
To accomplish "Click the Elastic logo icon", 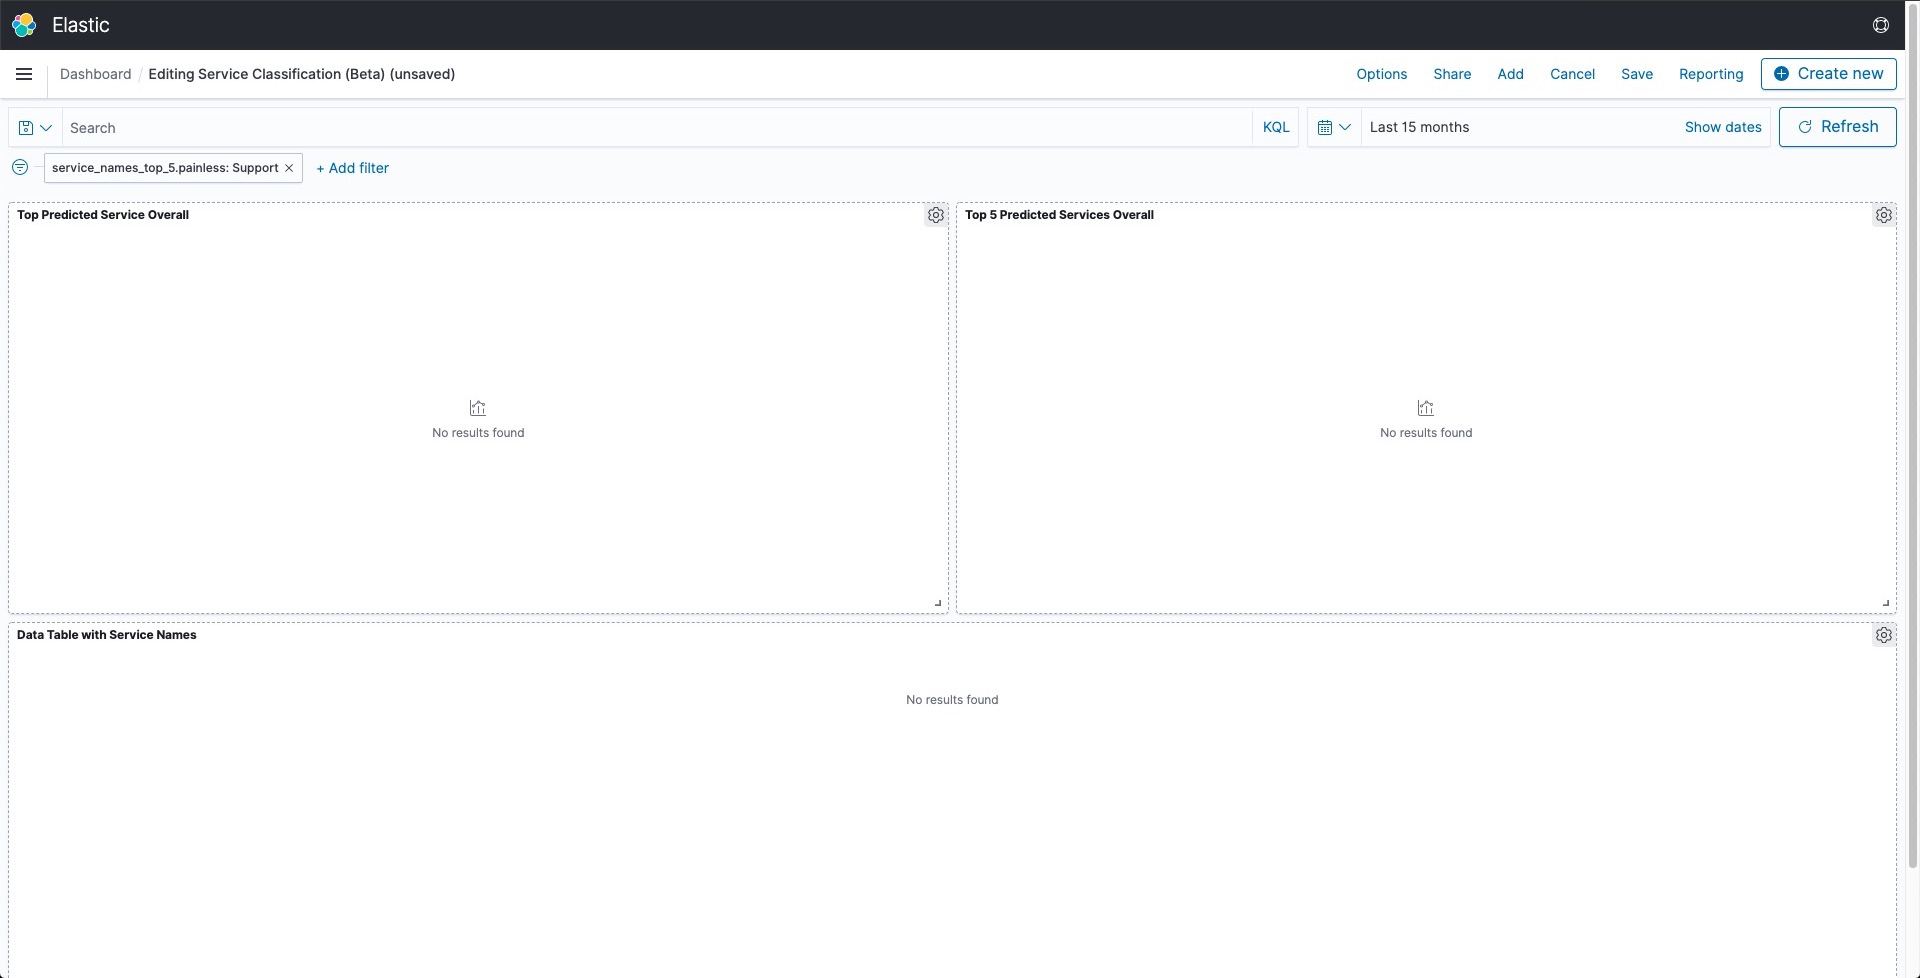I will click(x=24, y=25).
